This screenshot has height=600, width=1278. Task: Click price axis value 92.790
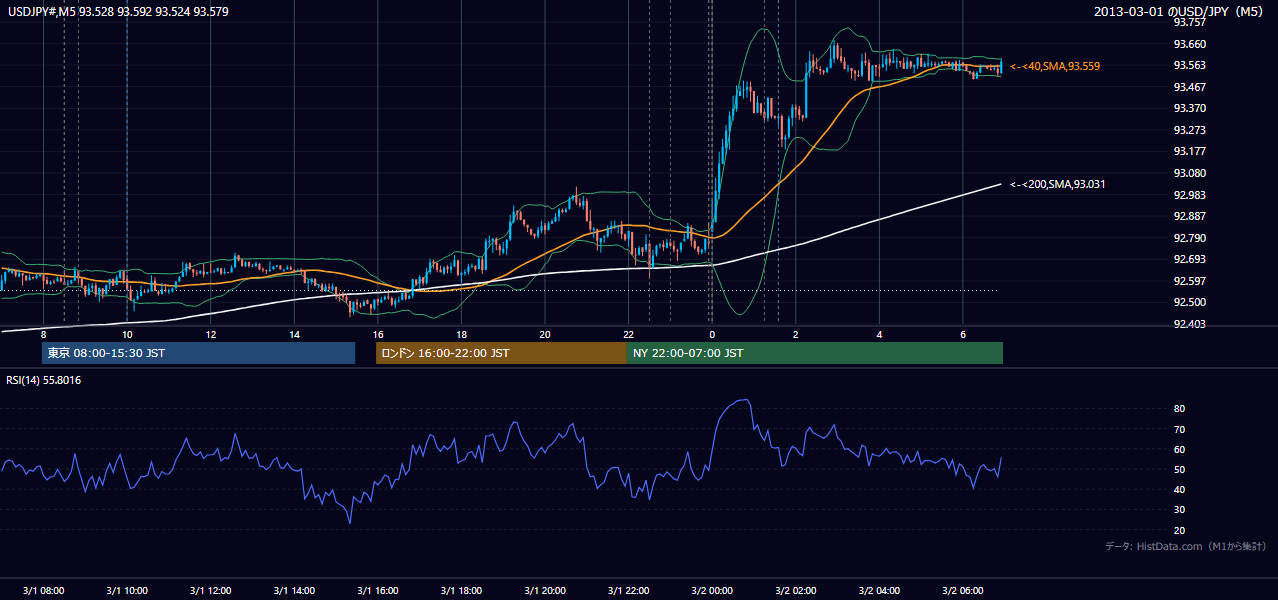1189,238
